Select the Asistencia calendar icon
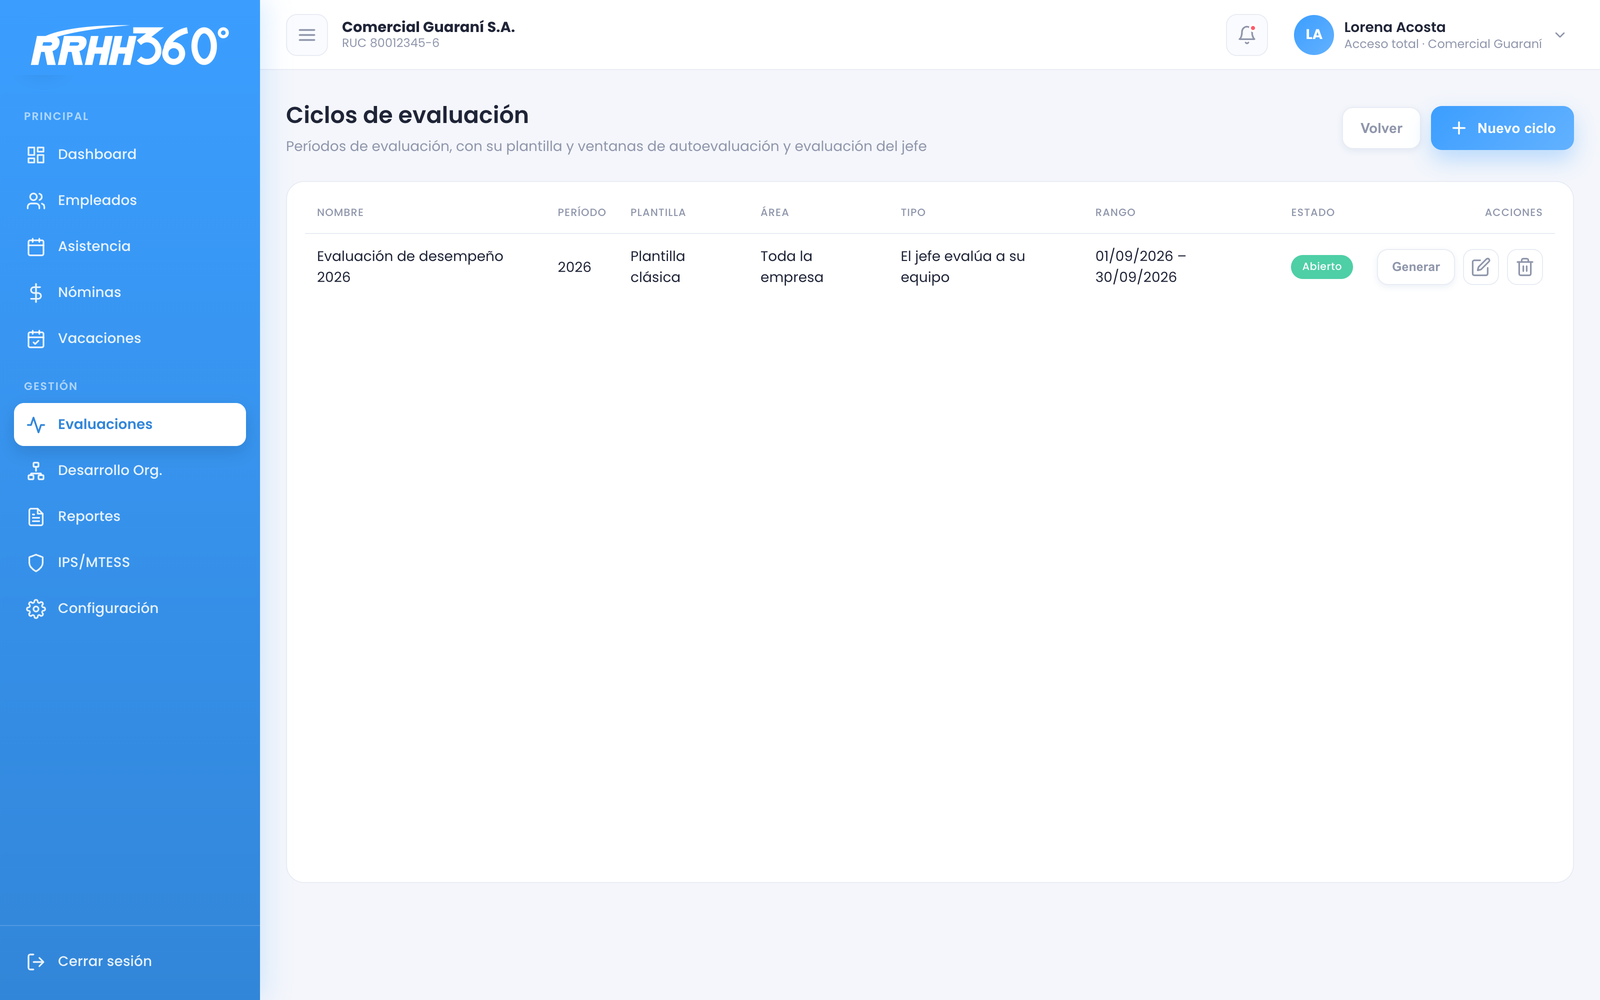 tap(36, 246)
